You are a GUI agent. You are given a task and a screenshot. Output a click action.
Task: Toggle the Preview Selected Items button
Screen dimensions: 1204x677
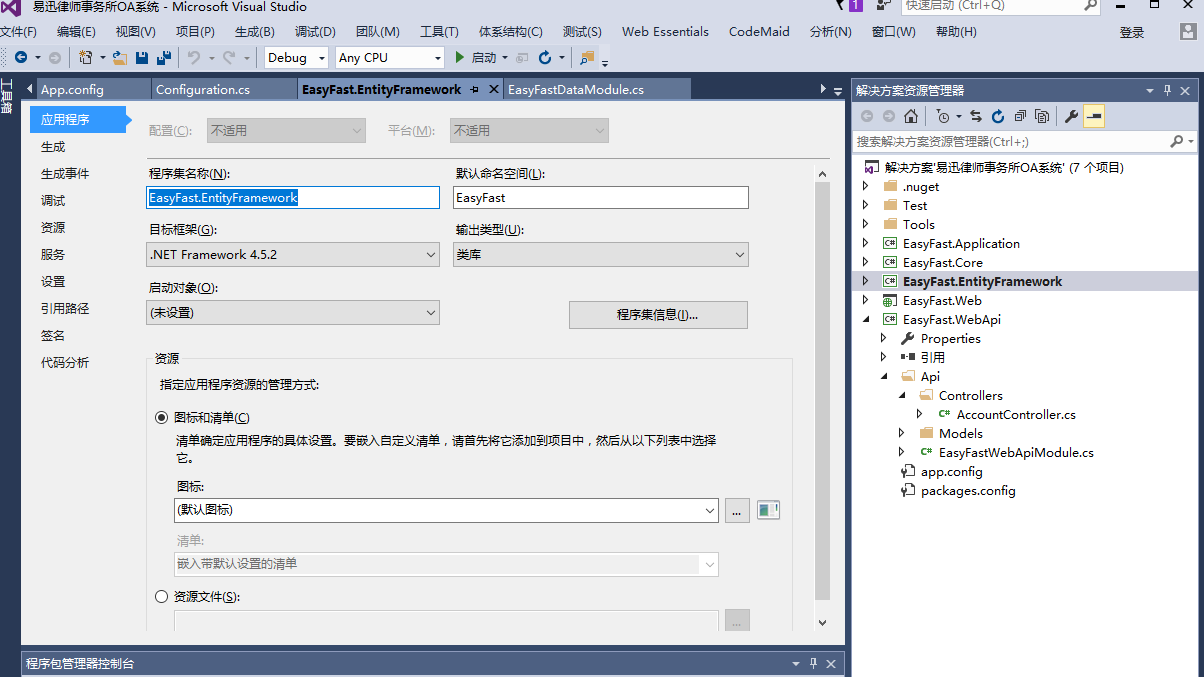tap(1094, 116)
